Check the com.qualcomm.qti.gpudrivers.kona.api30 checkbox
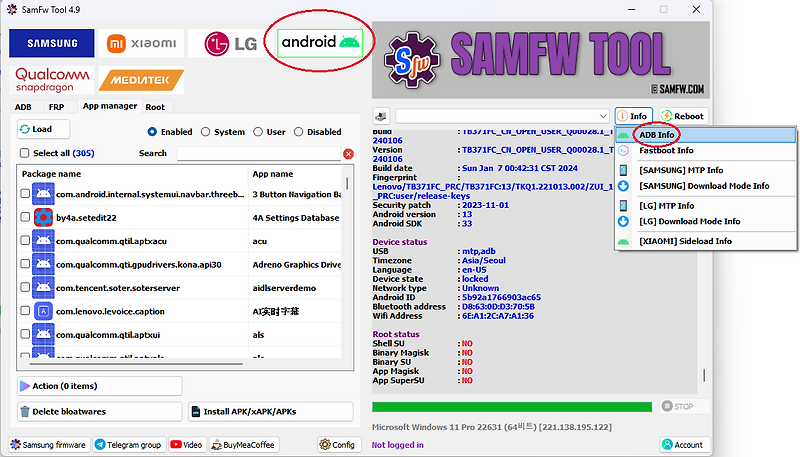Screen dimensions: 800x457 point(24,264)
